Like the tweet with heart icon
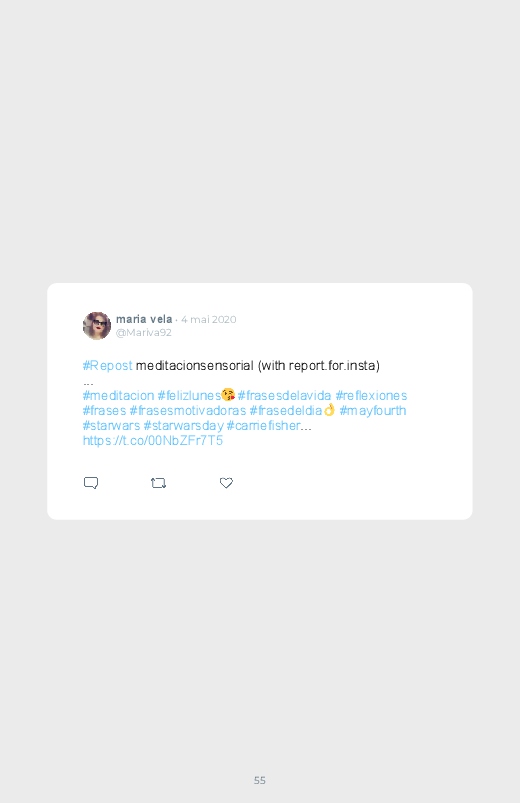 226,483
